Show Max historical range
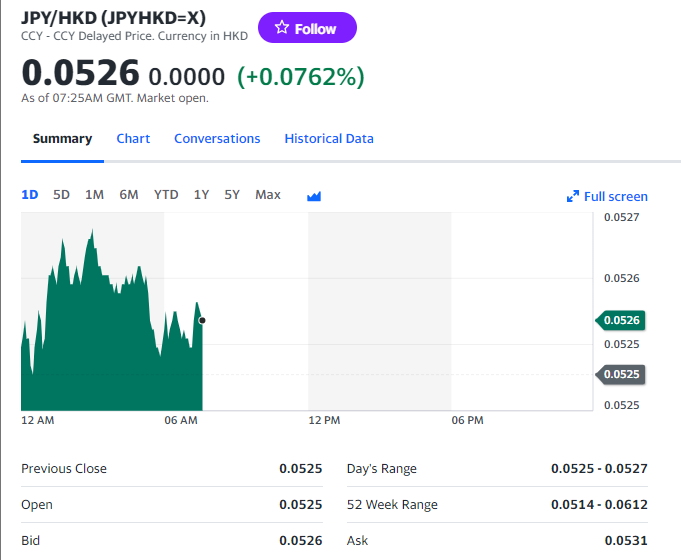This screenshot has width=681, height=560. pos(268,195)
